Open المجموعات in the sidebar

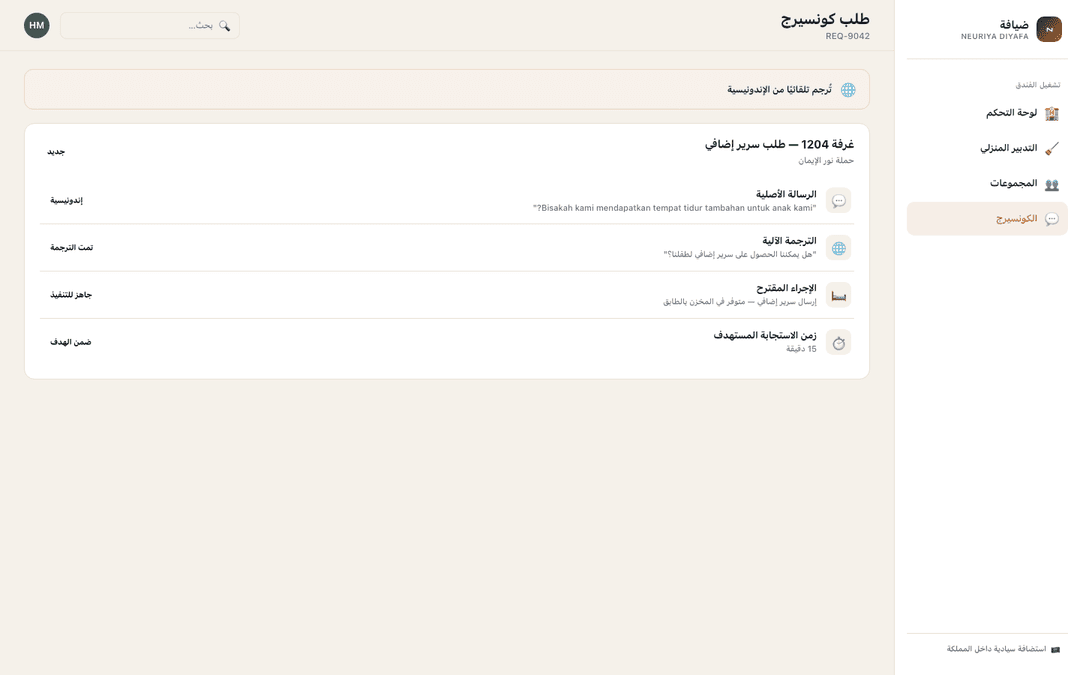987,183
